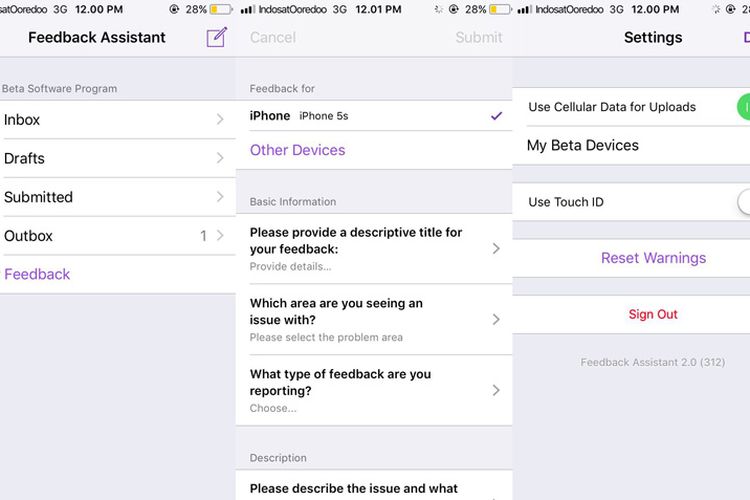Tap the rotation lock status icon

(x=174, y=9)
